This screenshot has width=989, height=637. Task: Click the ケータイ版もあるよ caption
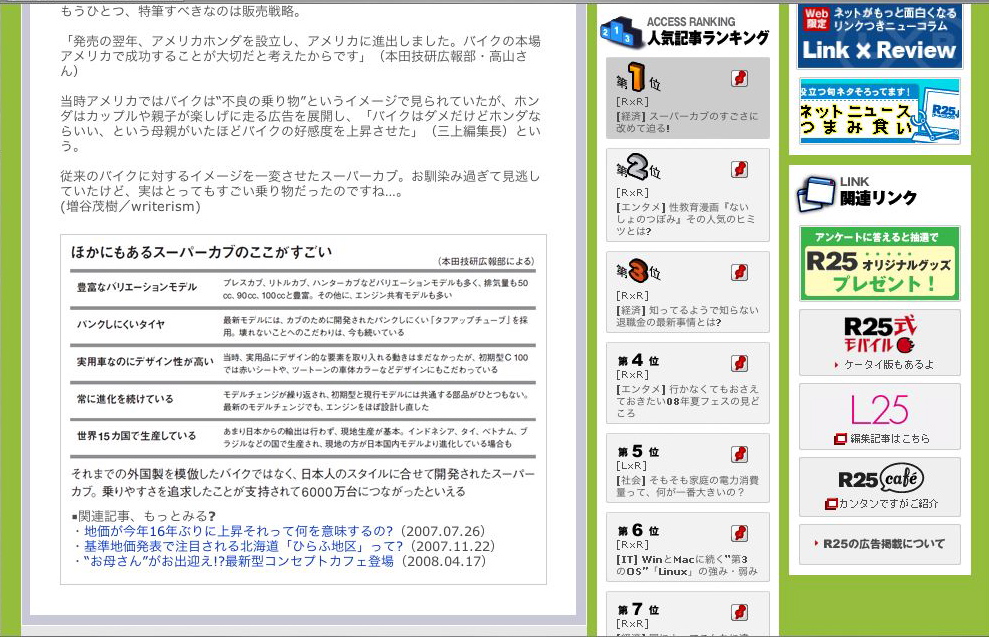point(889,365)
